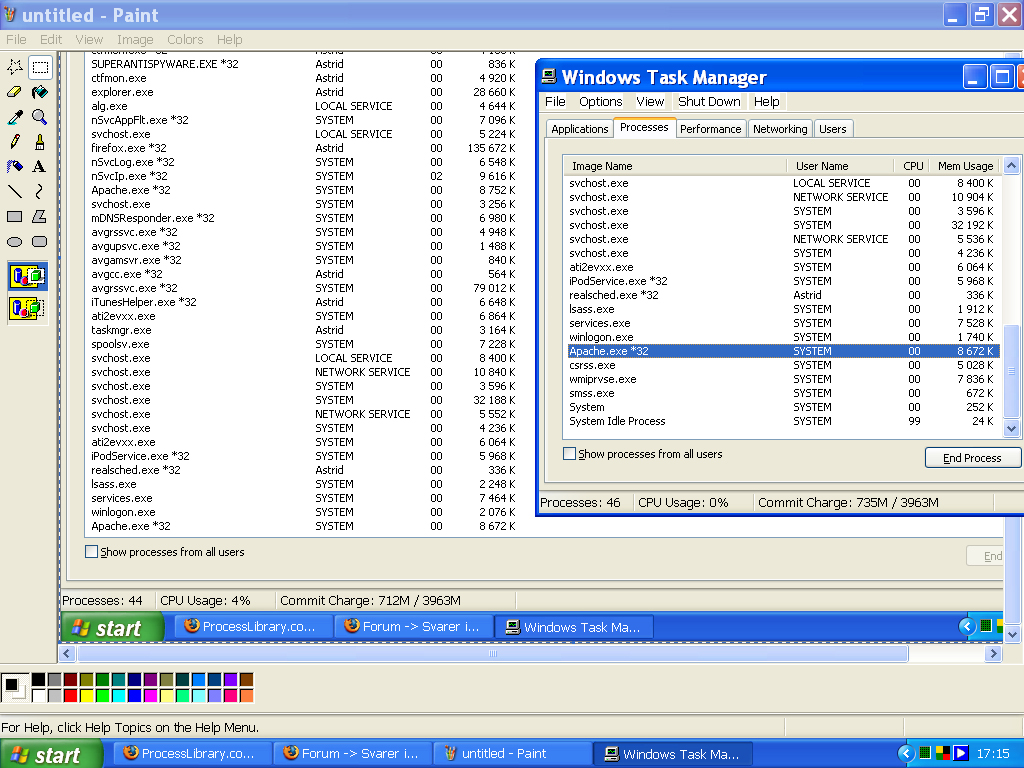Click the Paint title bar icon
The image size is (1024, 768).
(10, 14)
